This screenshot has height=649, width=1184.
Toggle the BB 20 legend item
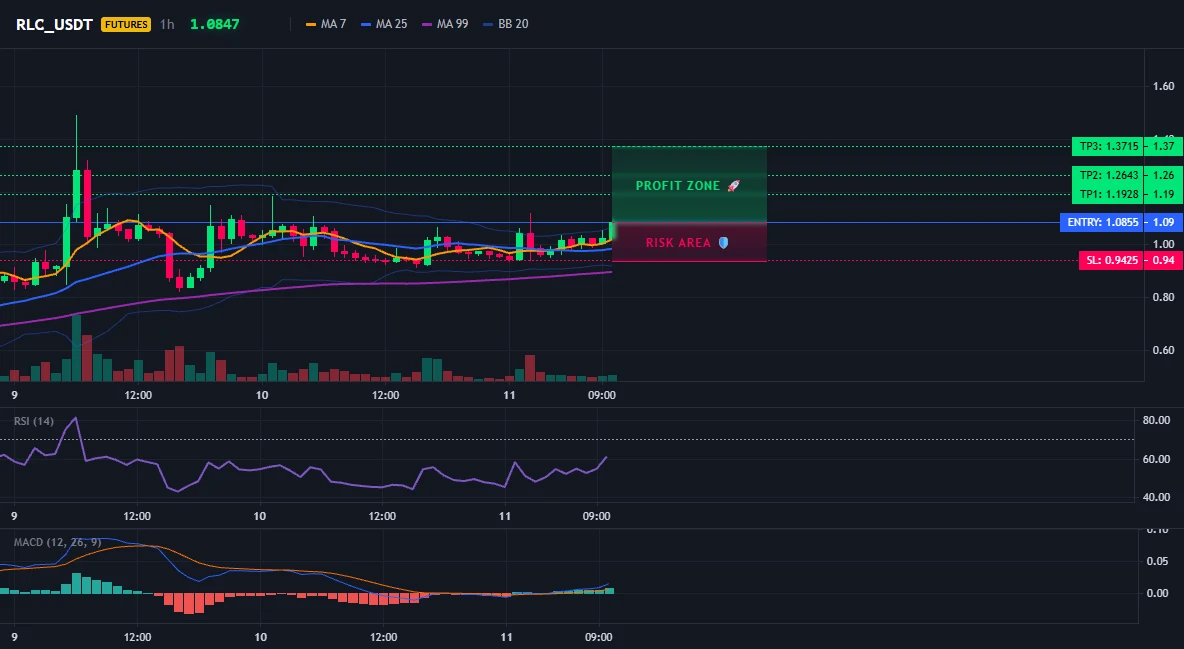[x=506, y=24]
